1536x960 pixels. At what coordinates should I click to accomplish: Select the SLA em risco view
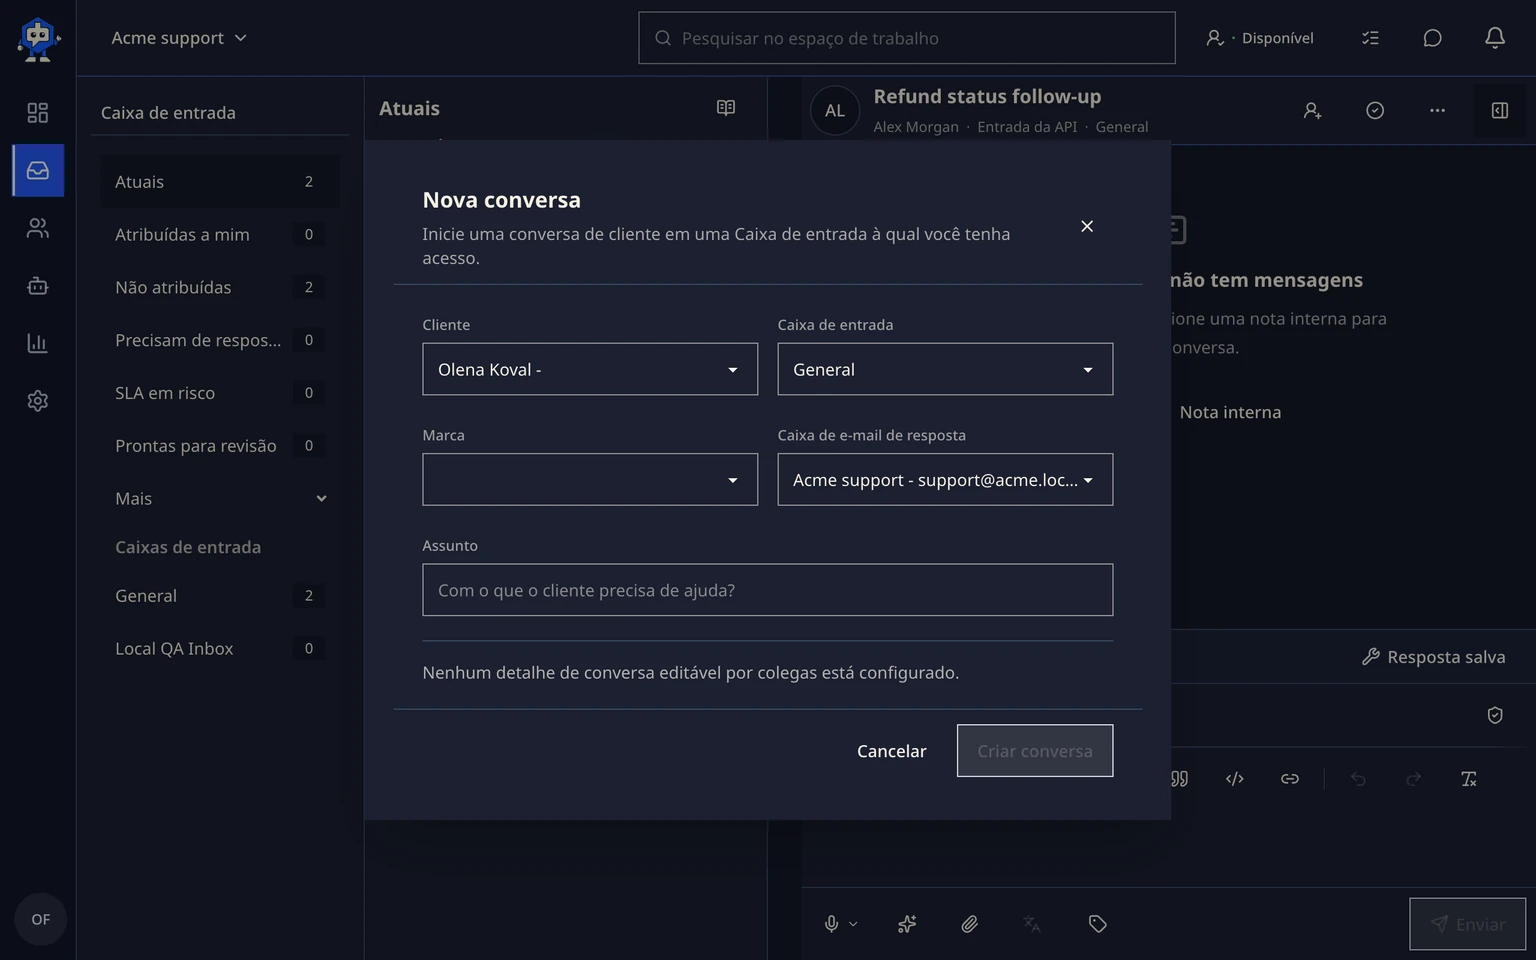click(220, 393)
